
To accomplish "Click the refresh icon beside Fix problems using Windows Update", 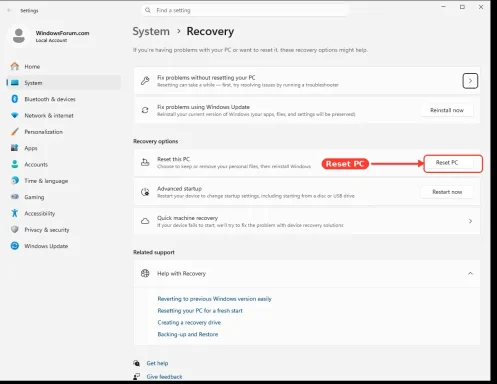I will pos(145,110).
